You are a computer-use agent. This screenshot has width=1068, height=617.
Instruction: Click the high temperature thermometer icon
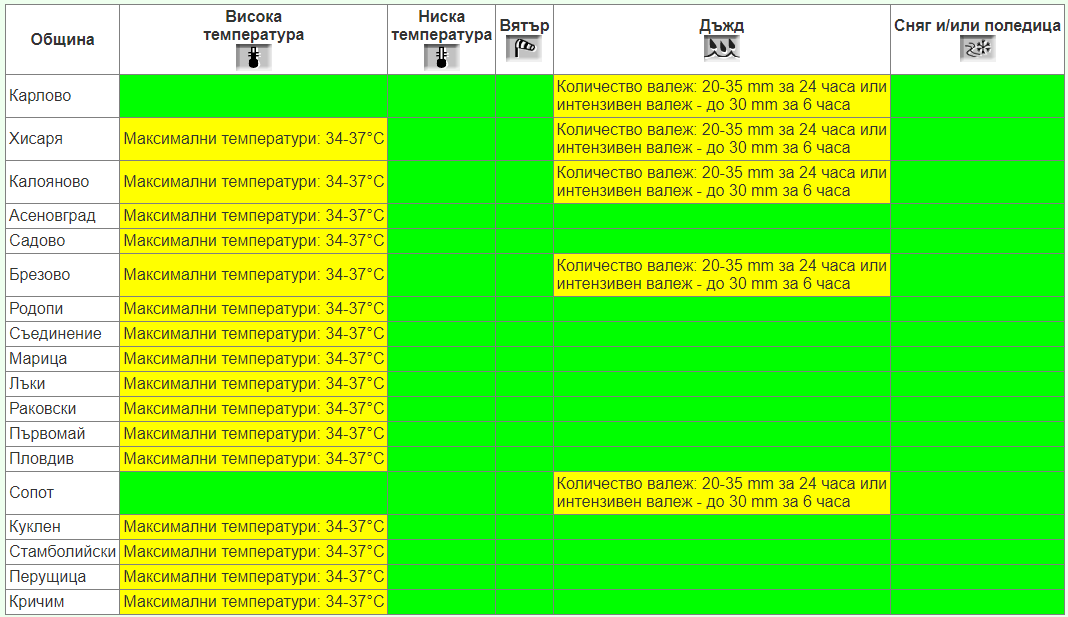(x=253, y=57)
